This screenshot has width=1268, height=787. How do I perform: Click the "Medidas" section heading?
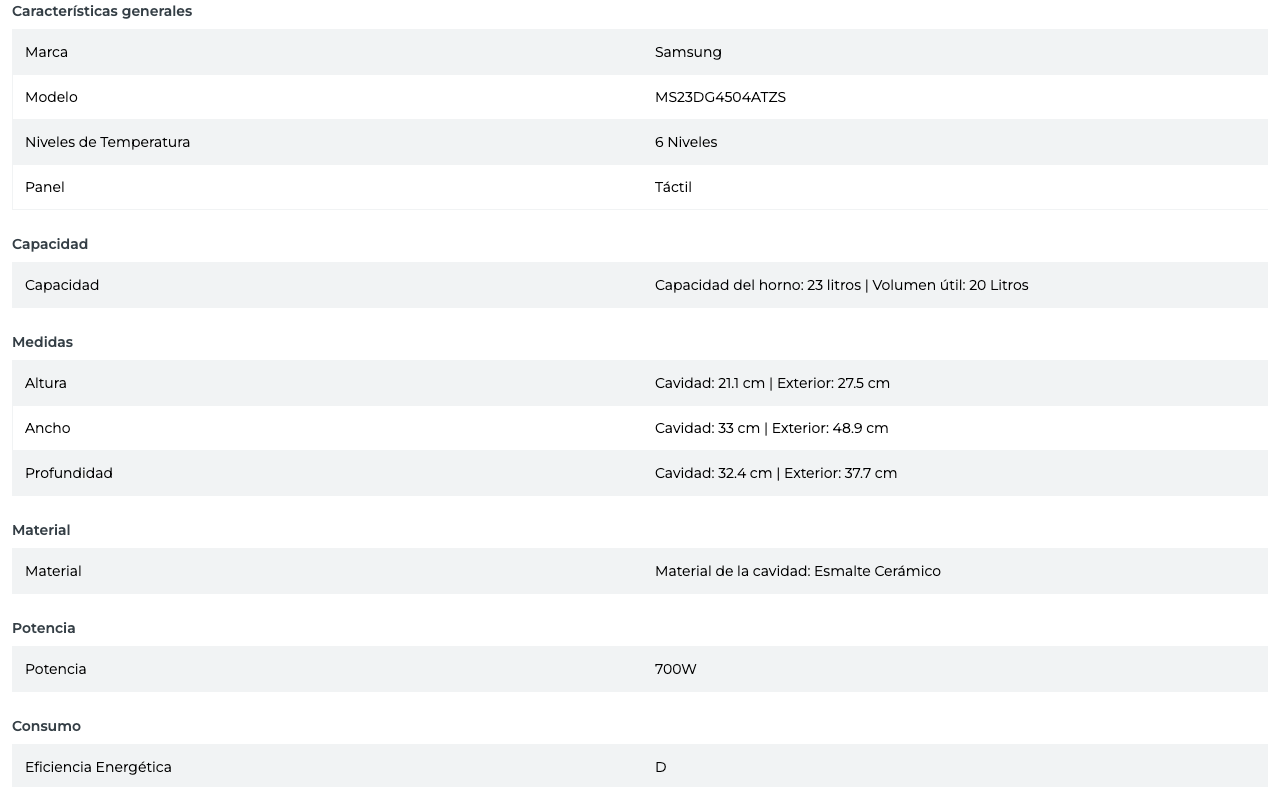(x=42, y=342)
